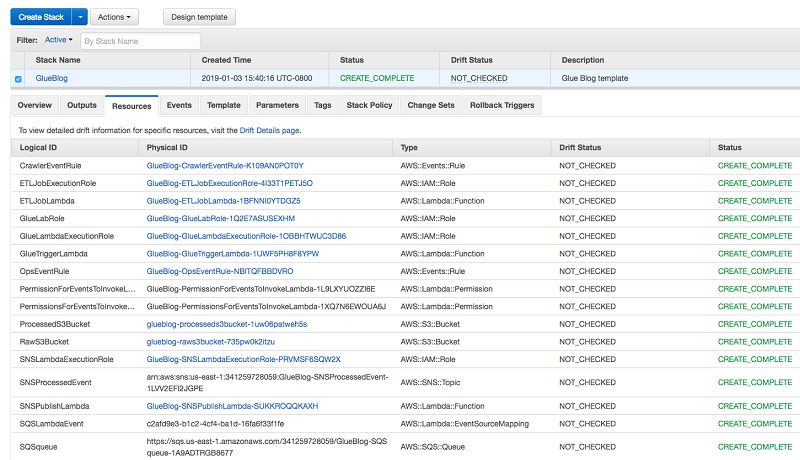Expand the Active filter dropdown
This screenshot has width=800, height=460.
tap(60, 41)
